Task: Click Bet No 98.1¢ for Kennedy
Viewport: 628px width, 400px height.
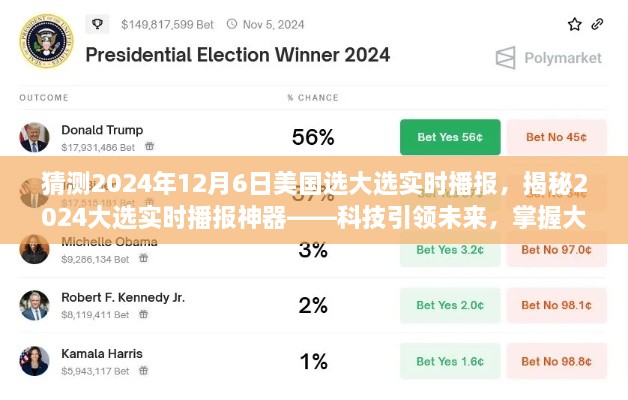Action: coord(557,306)
